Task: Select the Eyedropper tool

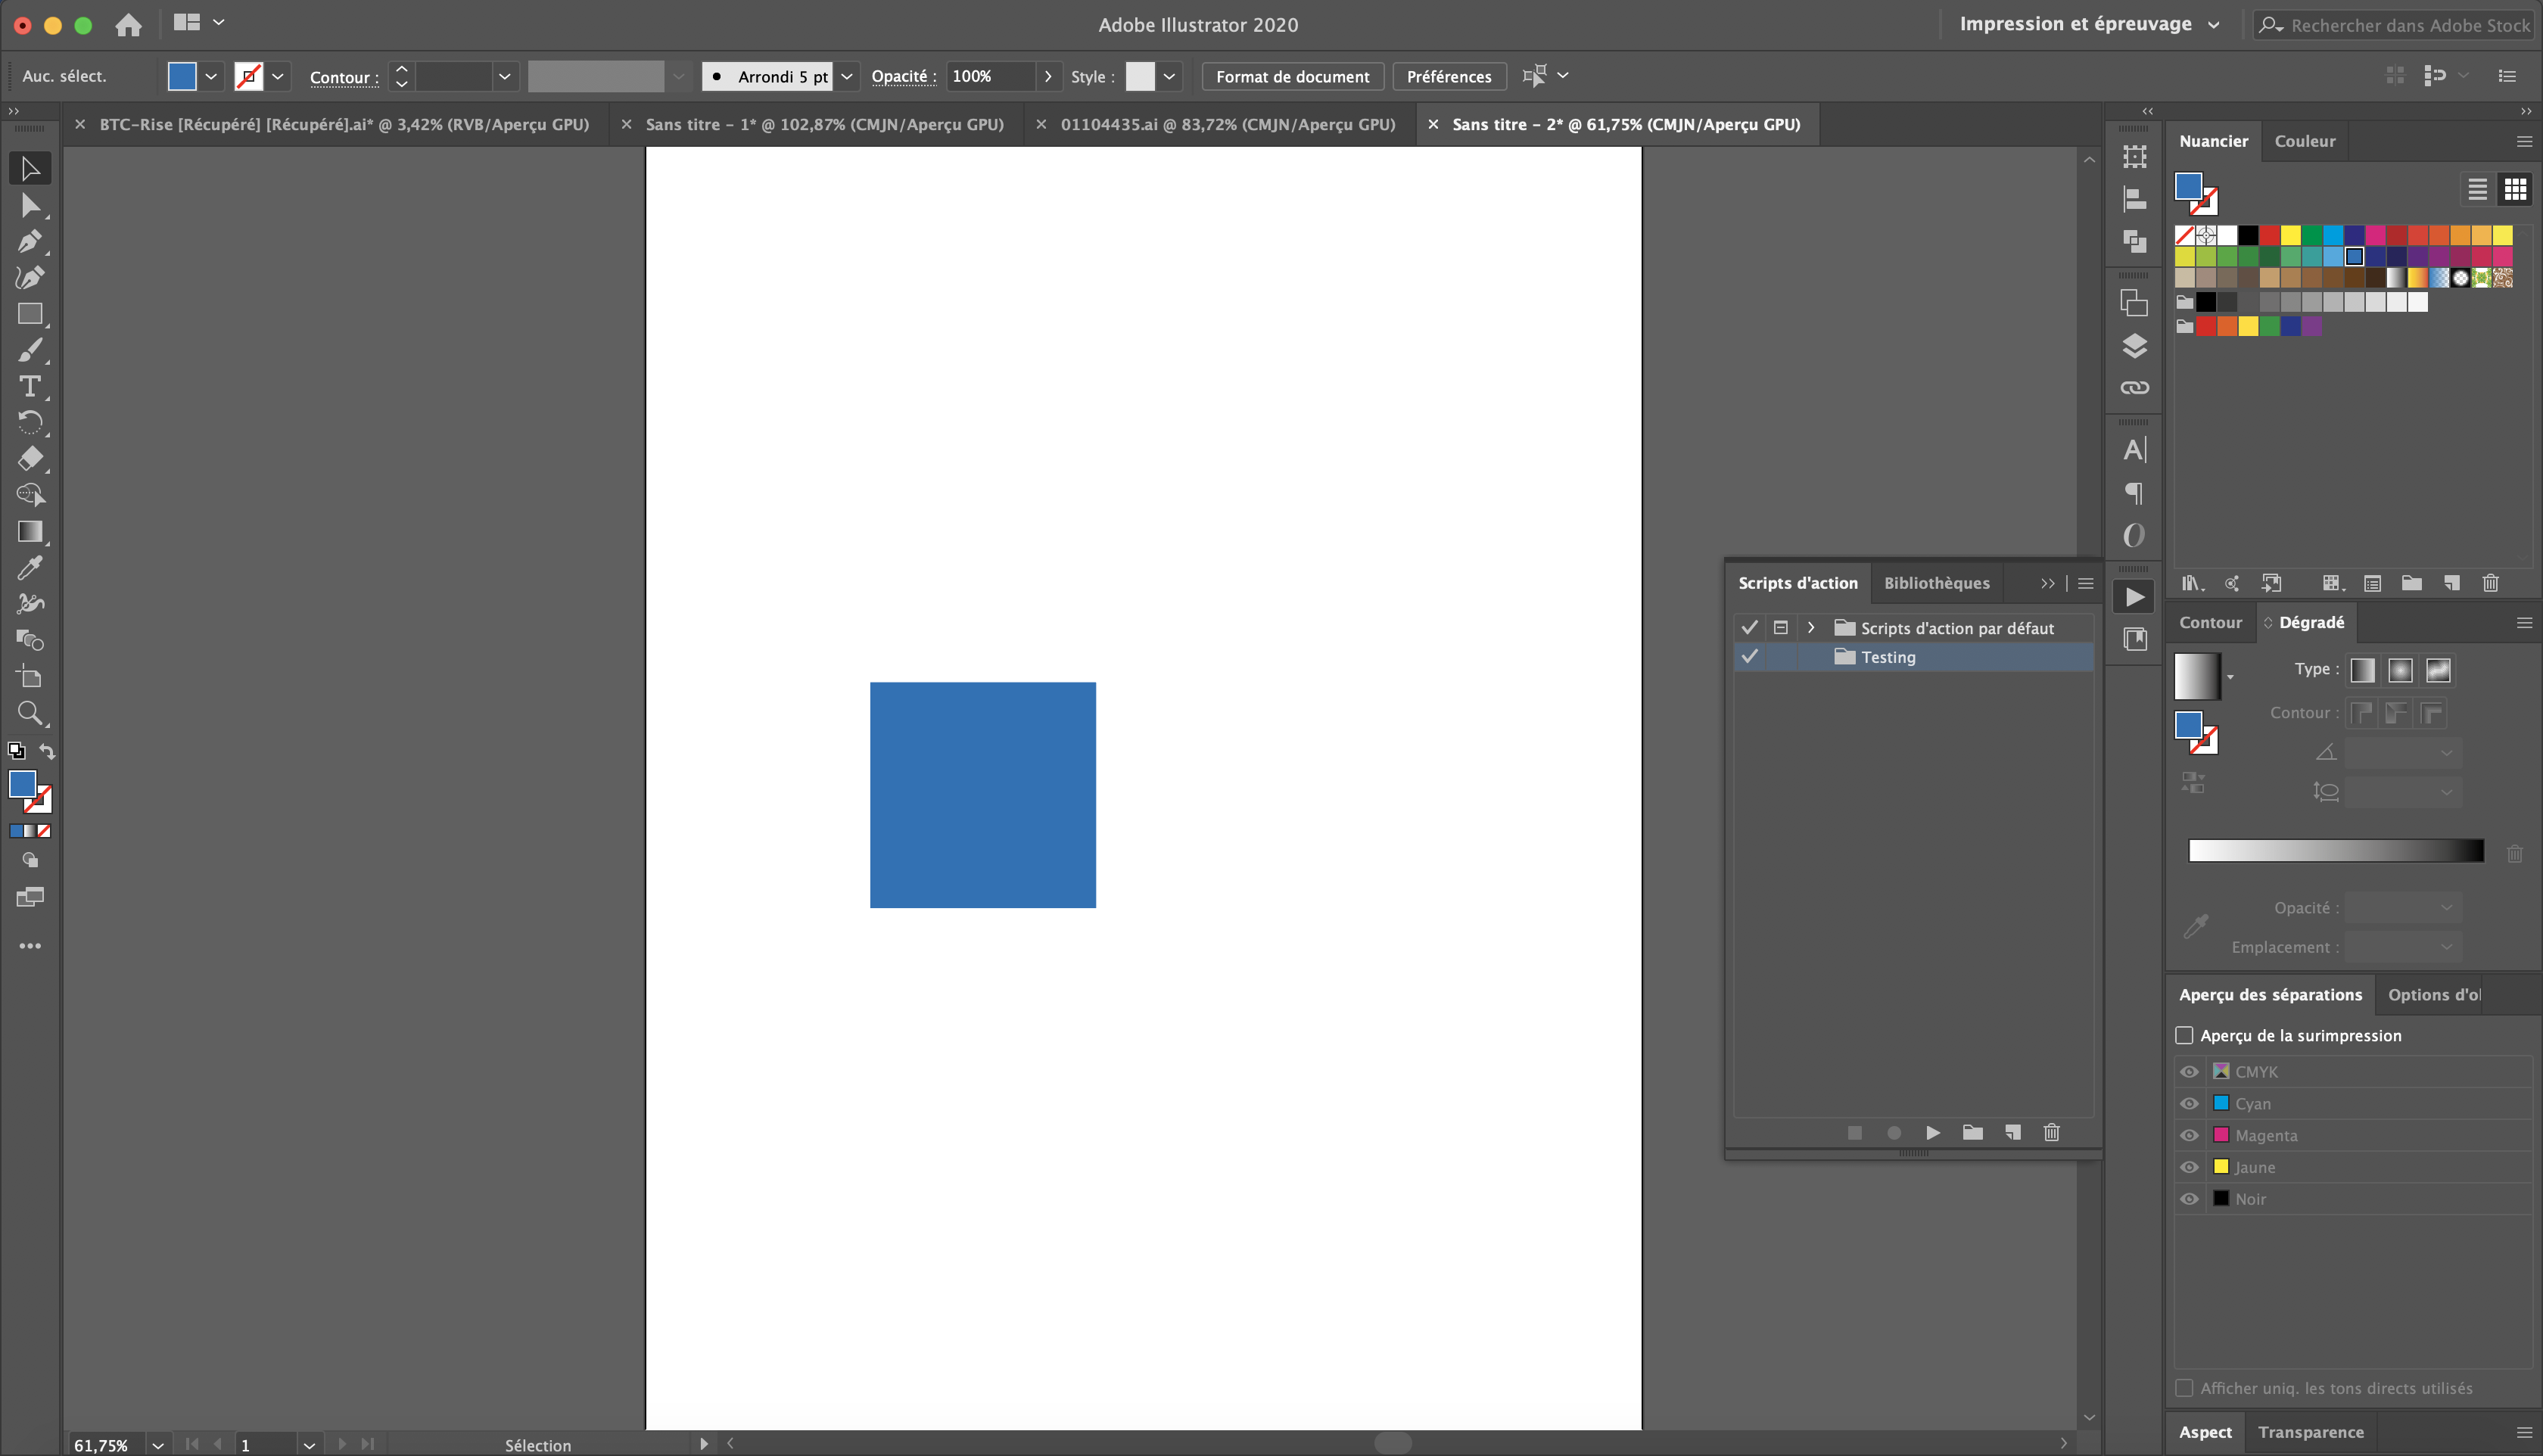Action: (30, 568)
